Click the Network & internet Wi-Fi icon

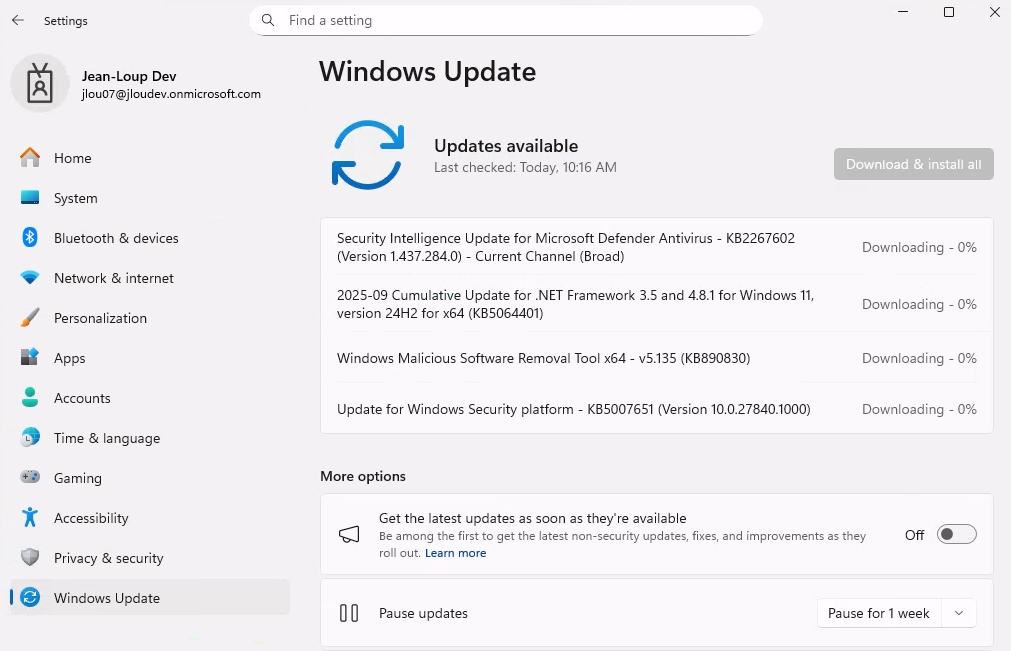(30, 278)
